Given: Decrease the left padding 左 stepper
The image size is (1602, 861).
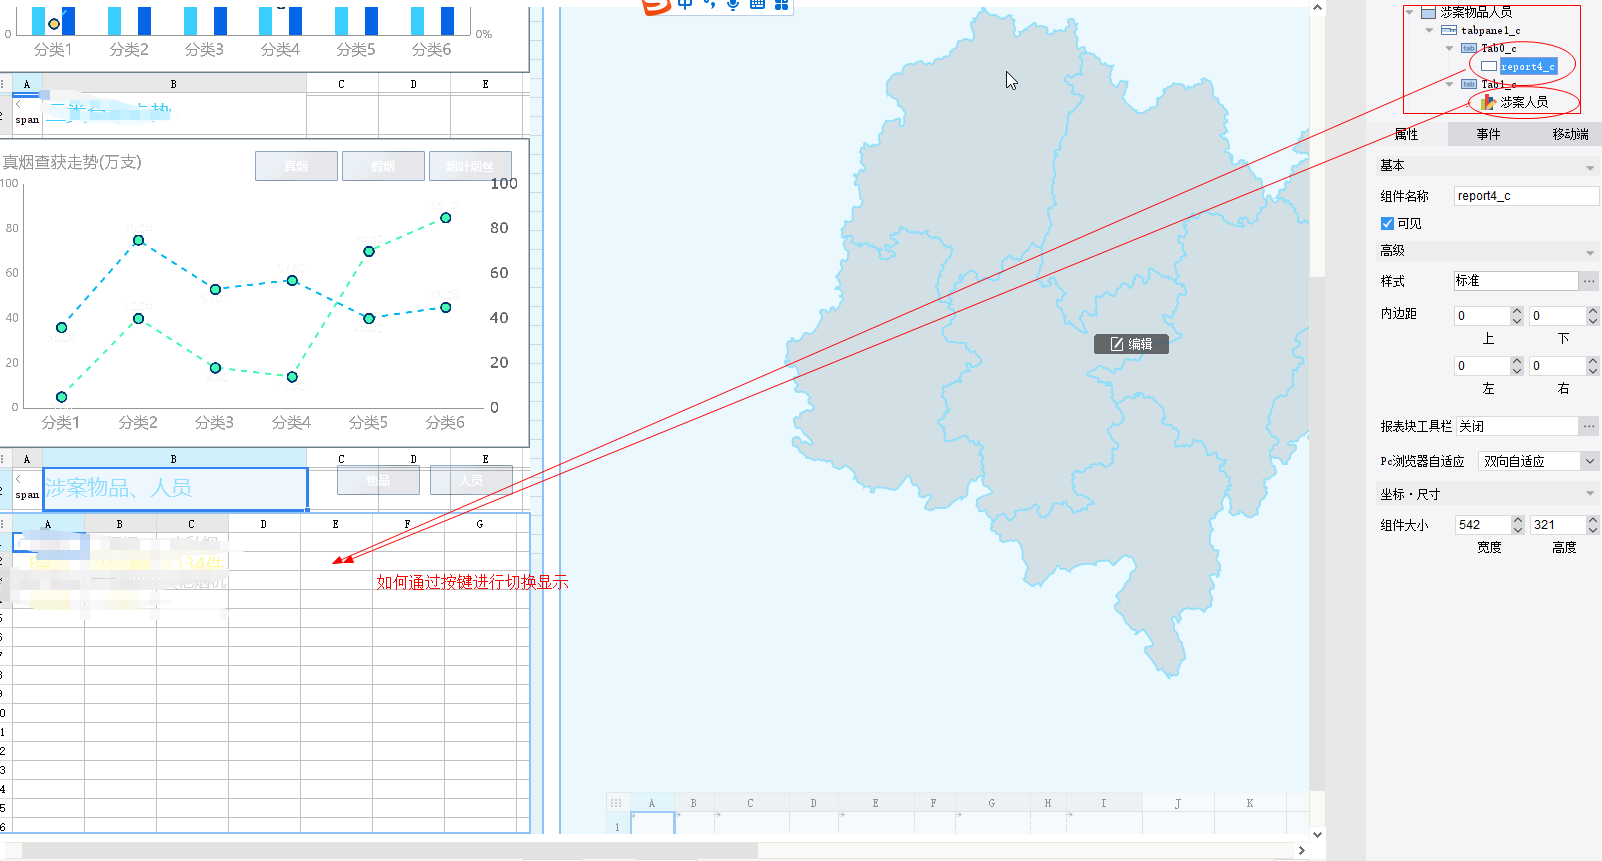Looking at the screenshot, I should 1517,371.
